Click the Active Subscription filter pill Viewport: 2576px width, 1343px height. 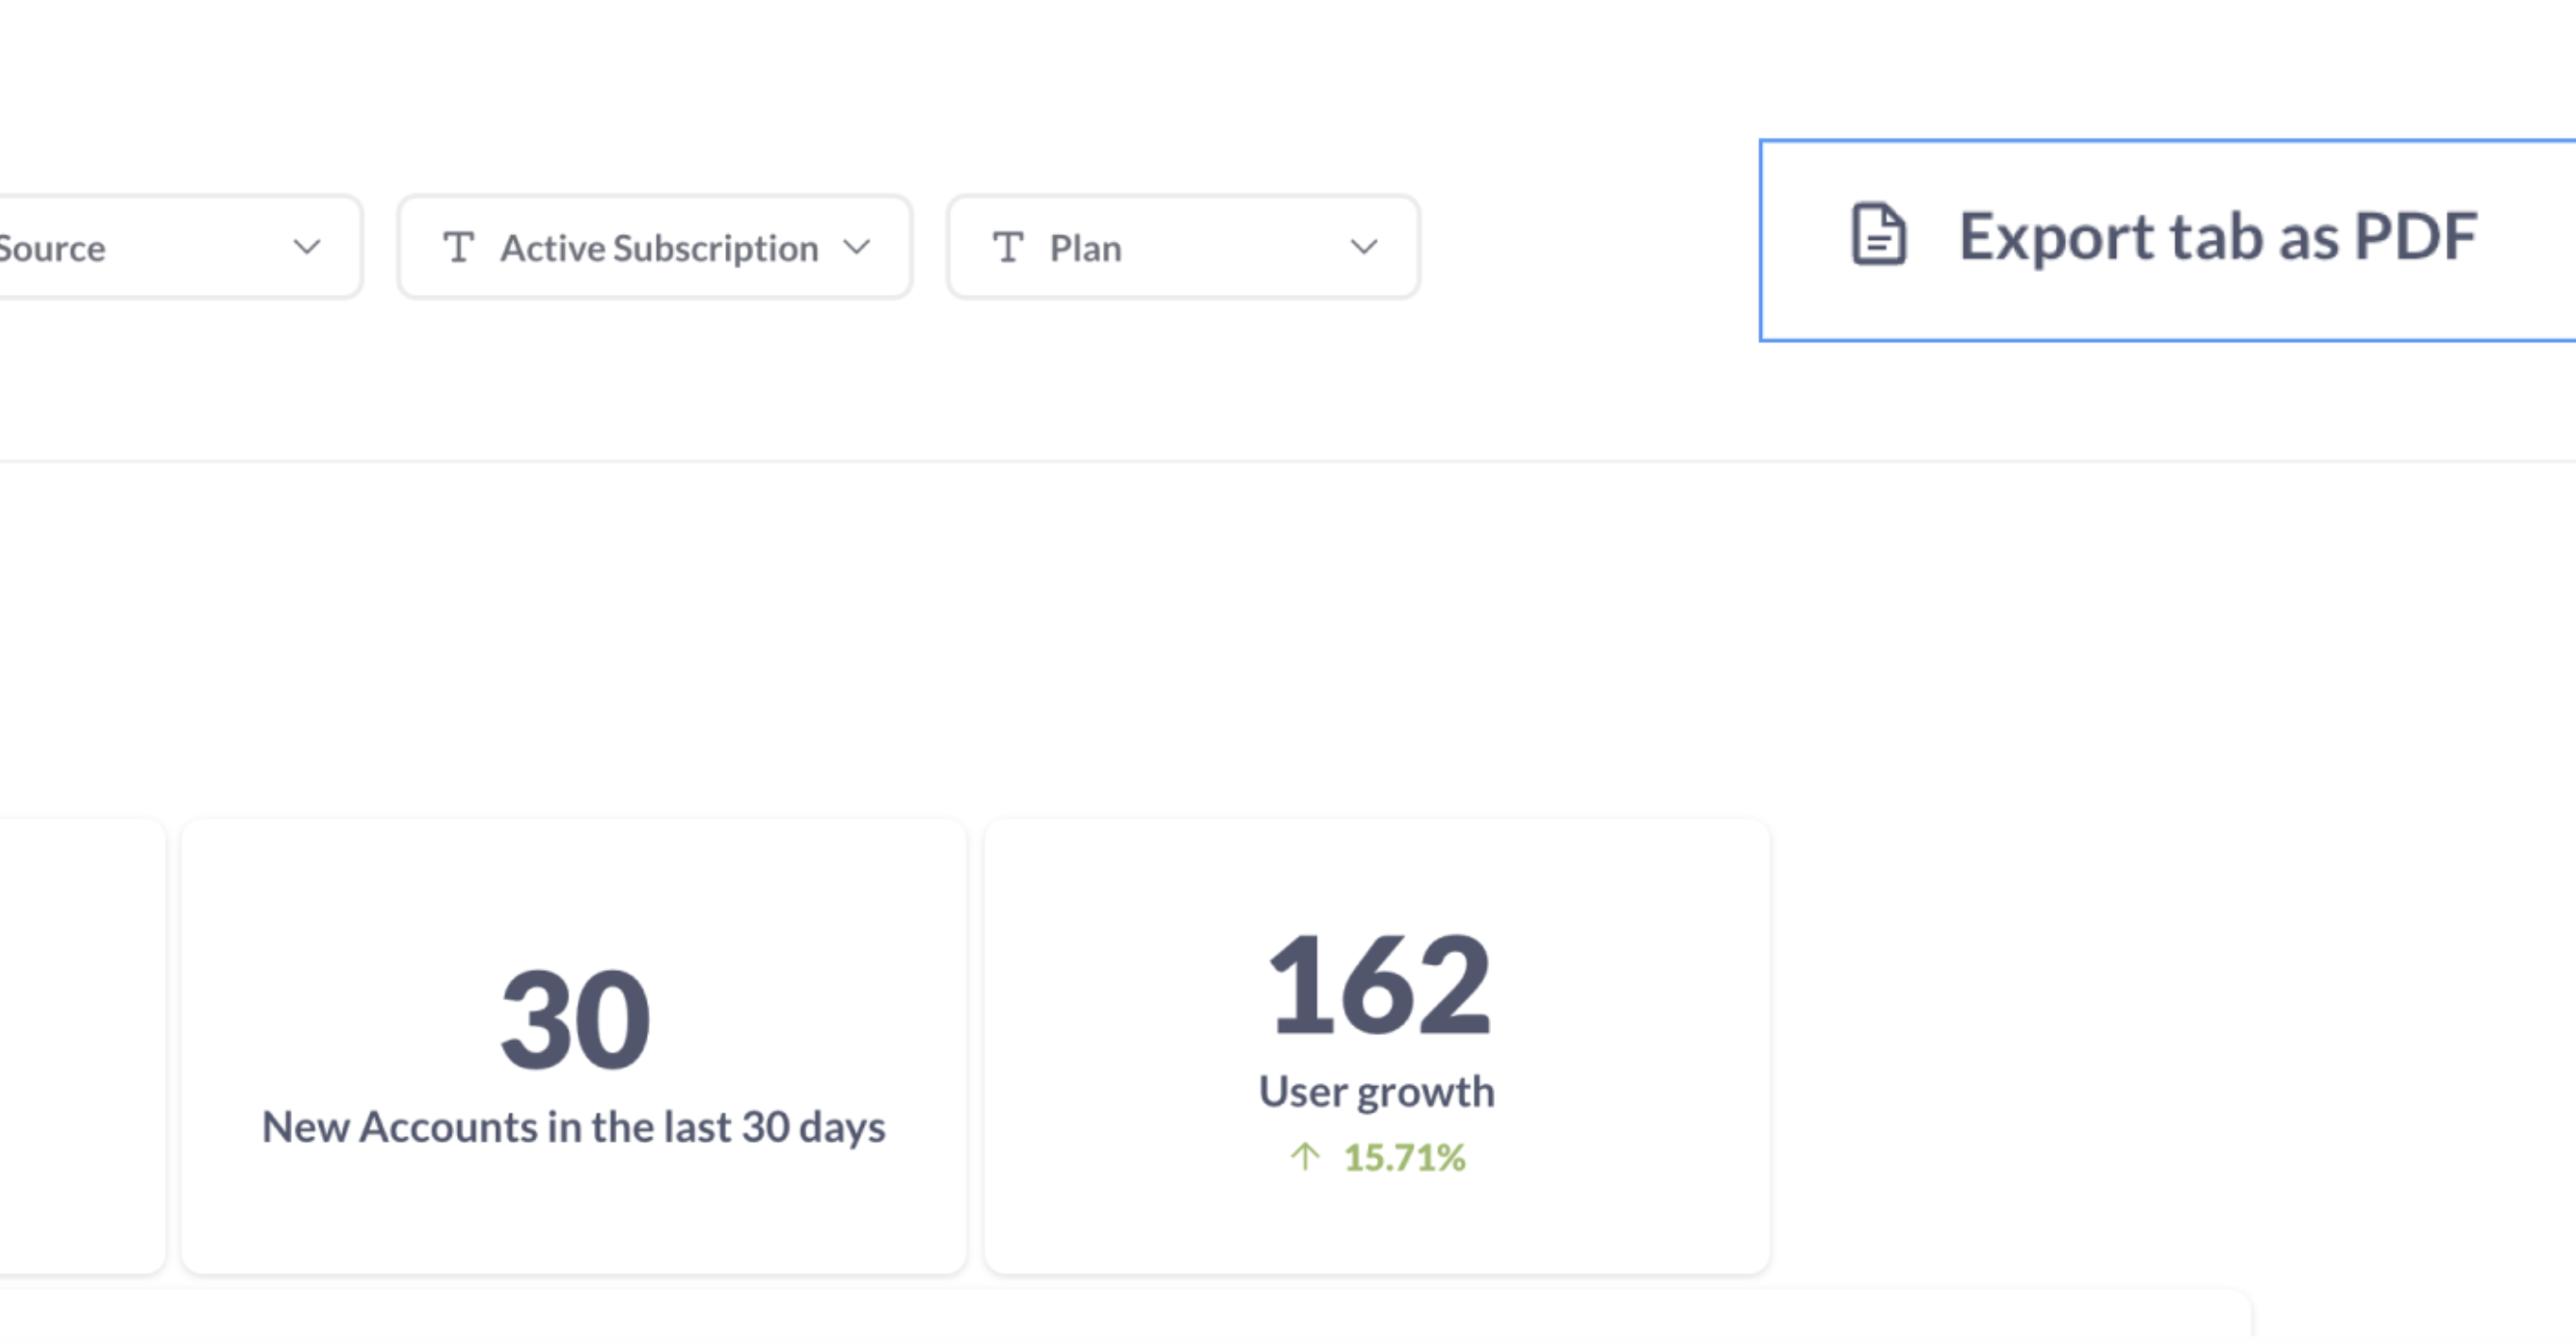click(655, 246)
